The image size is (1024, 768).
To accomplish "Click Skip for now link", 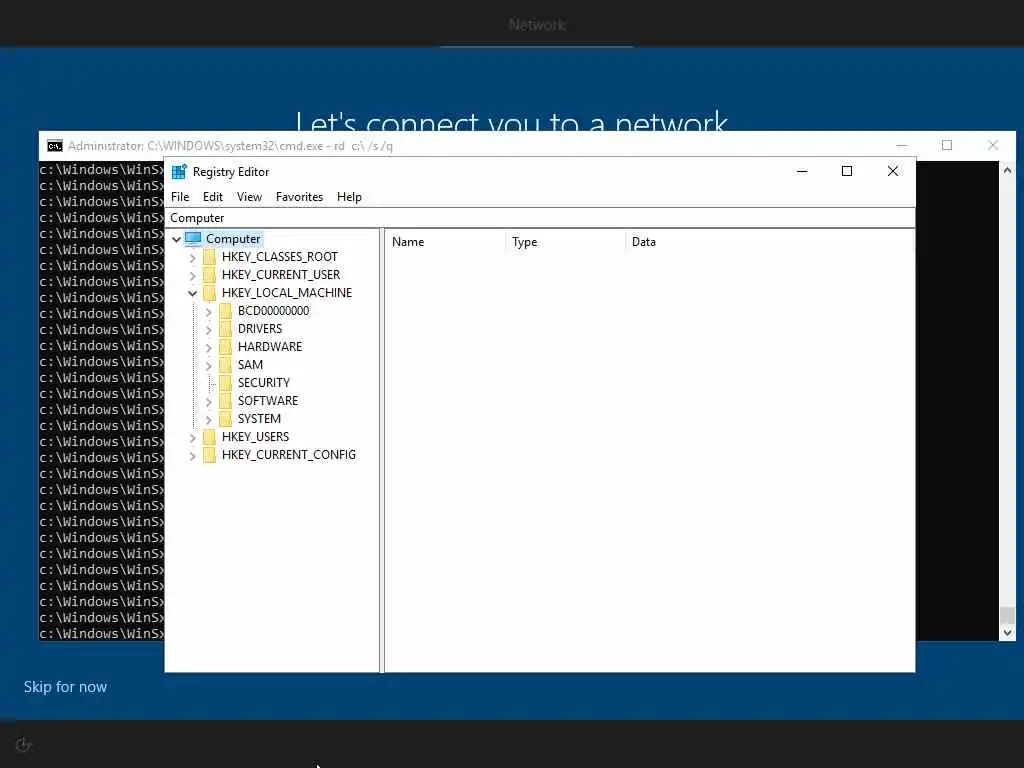I will [x=65, y=687].
